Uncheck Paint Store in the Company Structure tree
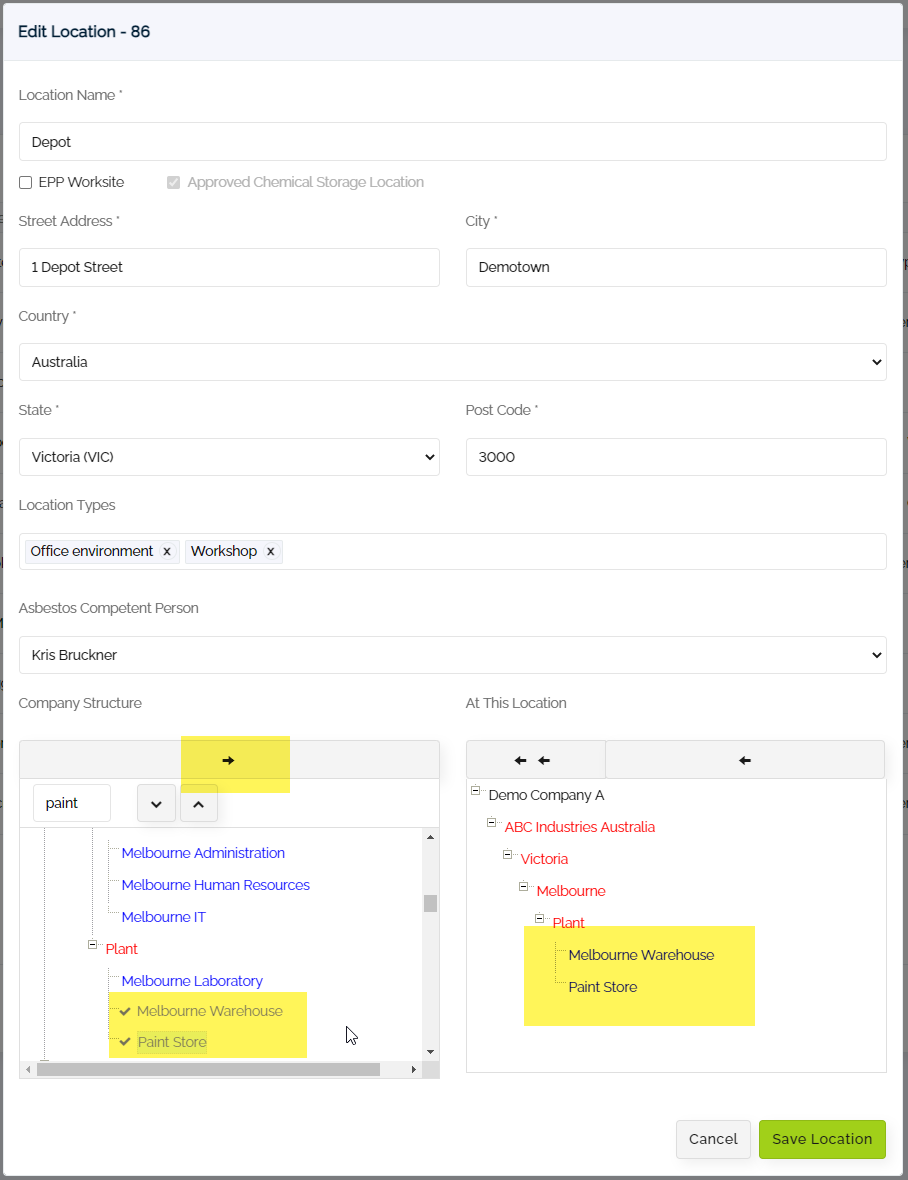This screenshot has width=908, height=1180. (x=124, y=1042)
